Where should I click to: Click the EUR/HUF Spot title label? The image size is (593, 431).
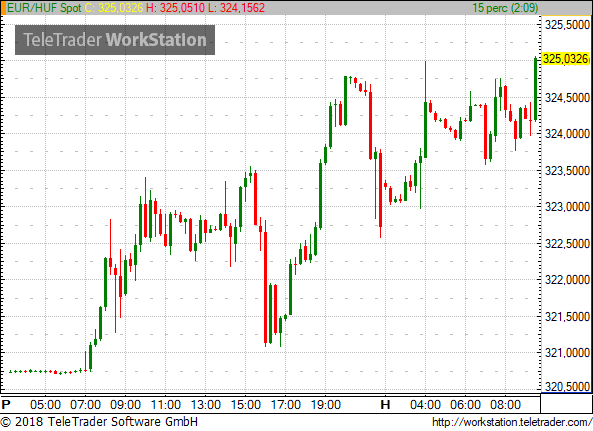point(44,8)
